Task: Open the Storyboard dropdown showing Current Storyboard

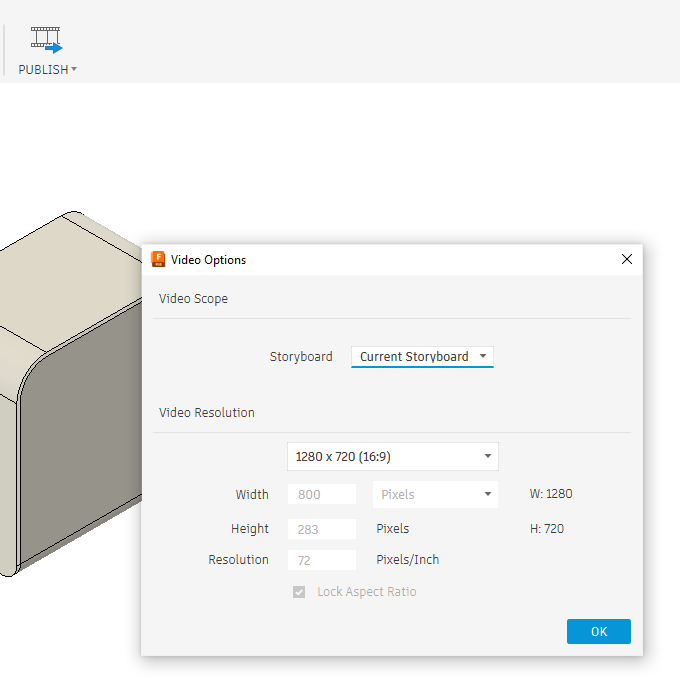Action: 422,357
